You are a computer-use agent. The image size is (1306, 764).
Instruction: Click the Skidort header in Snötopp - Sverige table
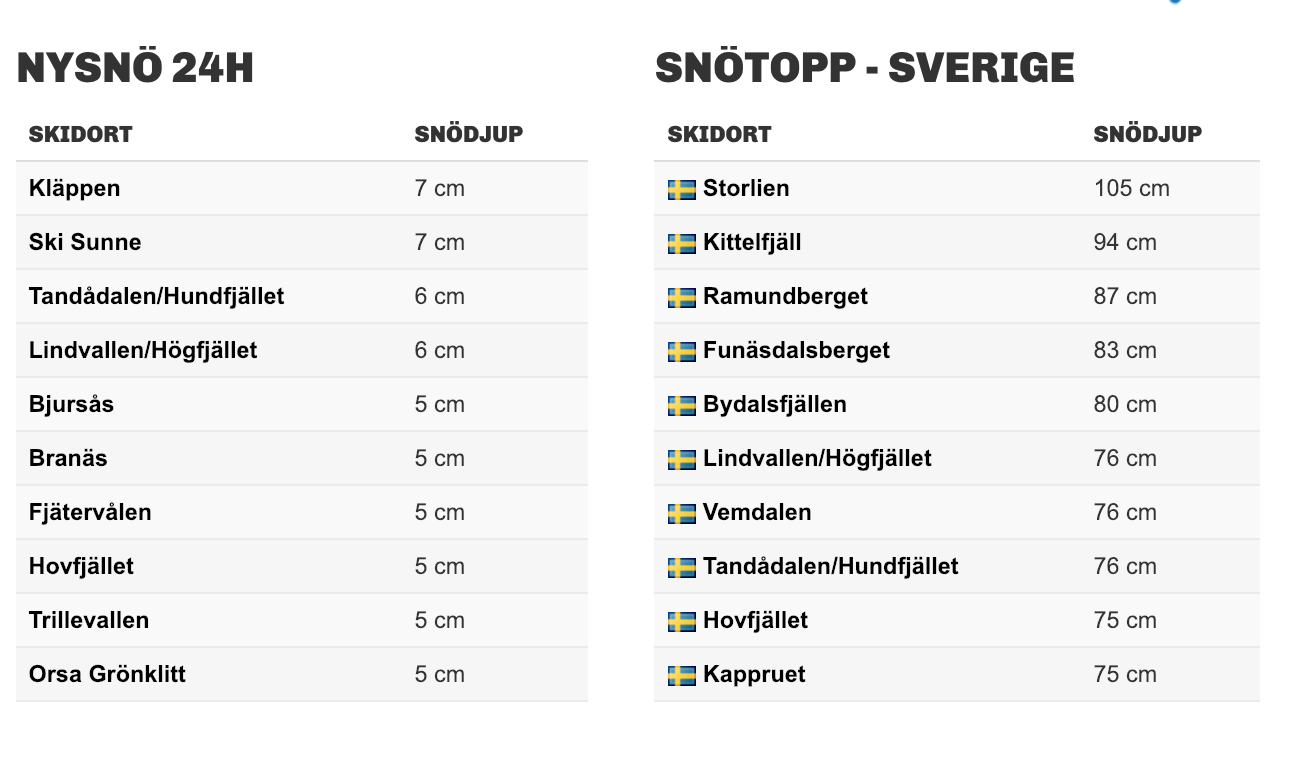point(719,134)
